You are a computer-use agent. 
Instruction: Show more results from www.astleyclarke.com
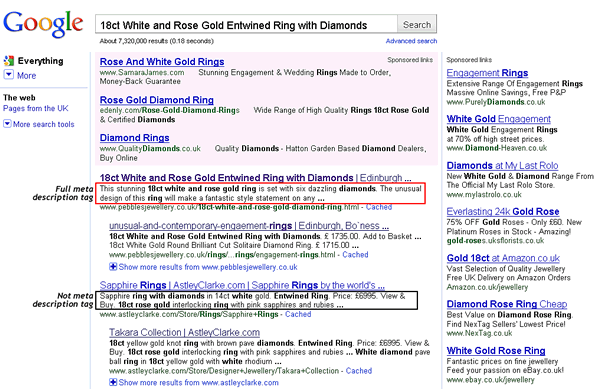point(199,383)
